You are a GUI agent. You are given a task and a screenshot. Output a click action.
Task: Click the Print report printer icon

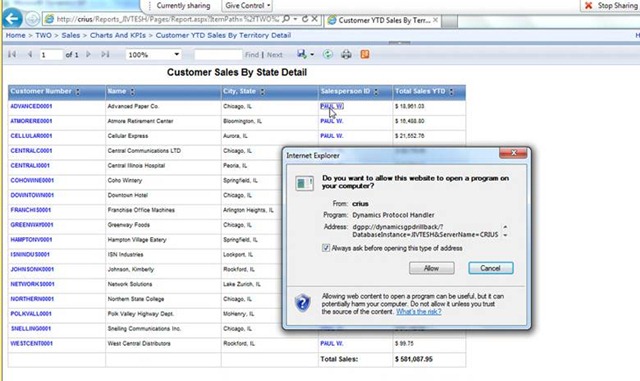(346, 54)
